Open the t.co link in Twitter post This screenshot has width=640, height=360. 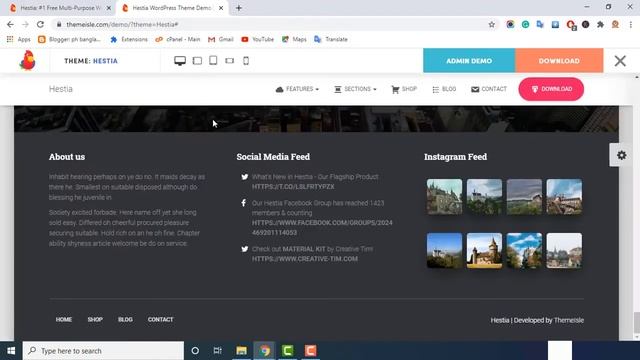point(293,187)
